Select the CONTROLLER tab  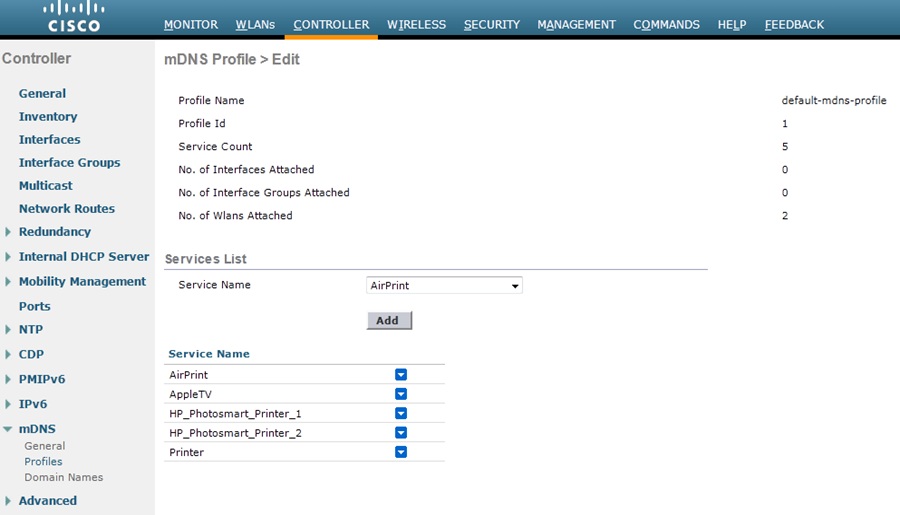point(331,25)
